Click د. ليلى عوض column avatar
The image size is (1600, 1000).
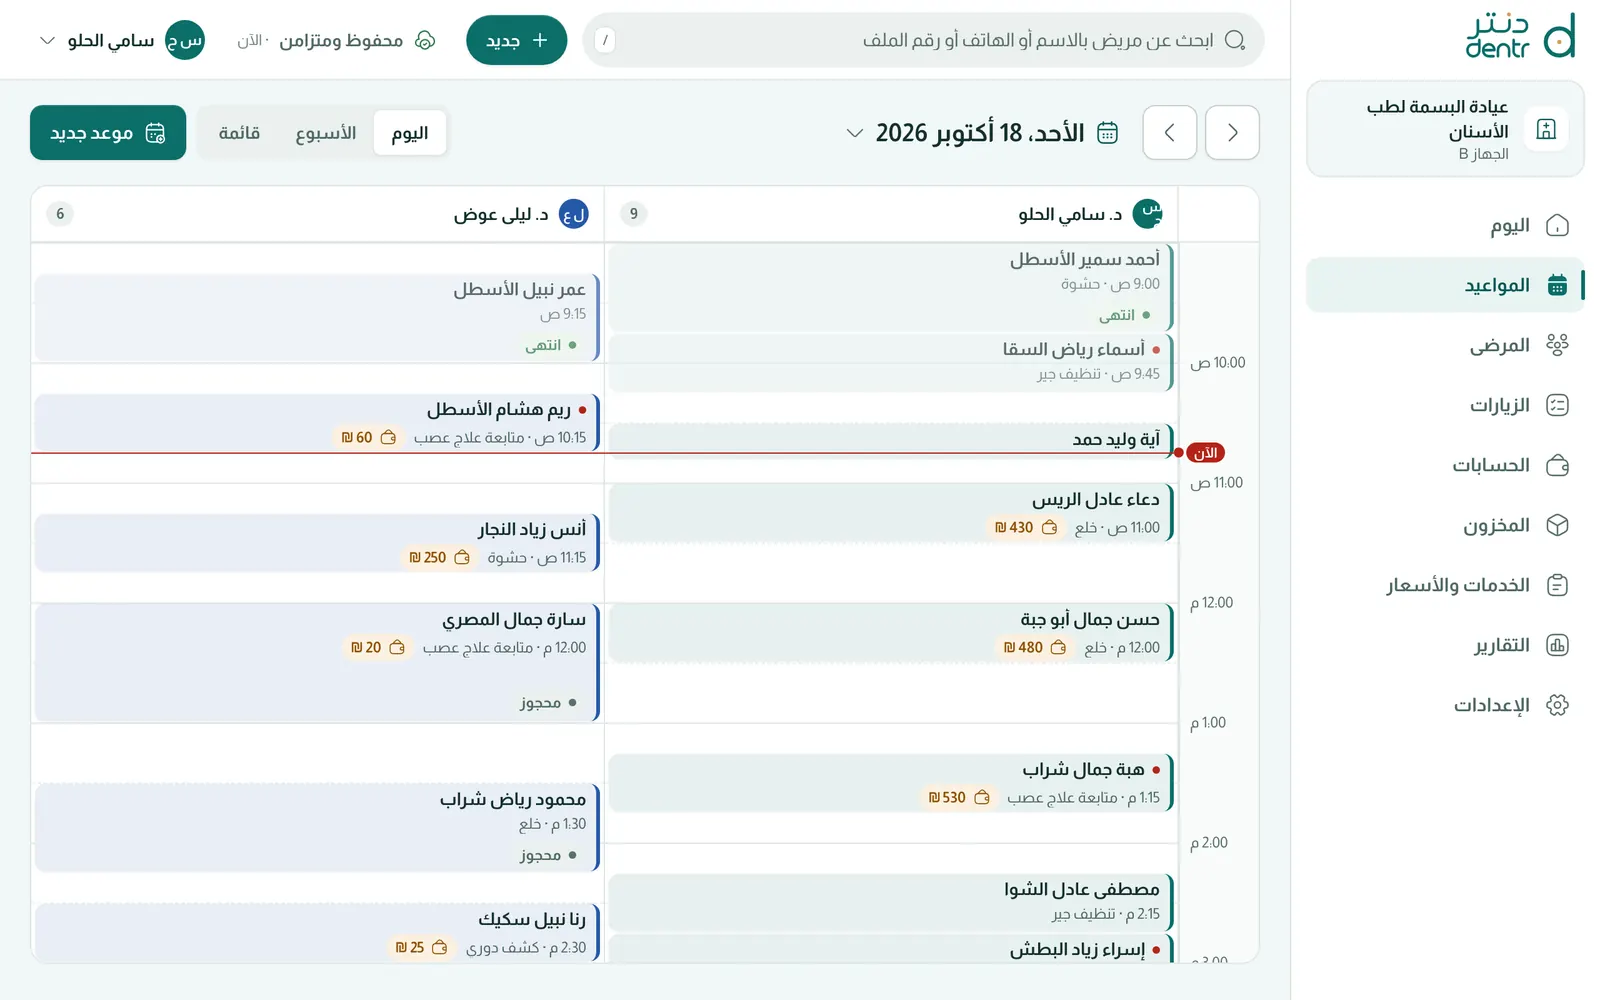(573, 213)
